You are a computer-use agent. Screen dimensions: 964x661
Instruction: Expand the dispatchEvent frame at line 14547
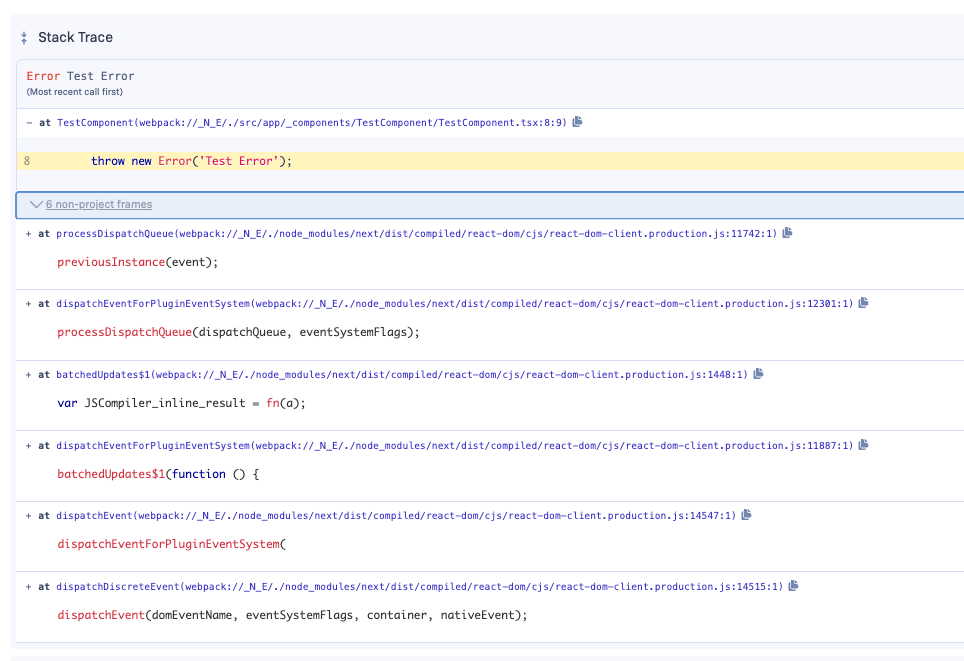[28, 516]
